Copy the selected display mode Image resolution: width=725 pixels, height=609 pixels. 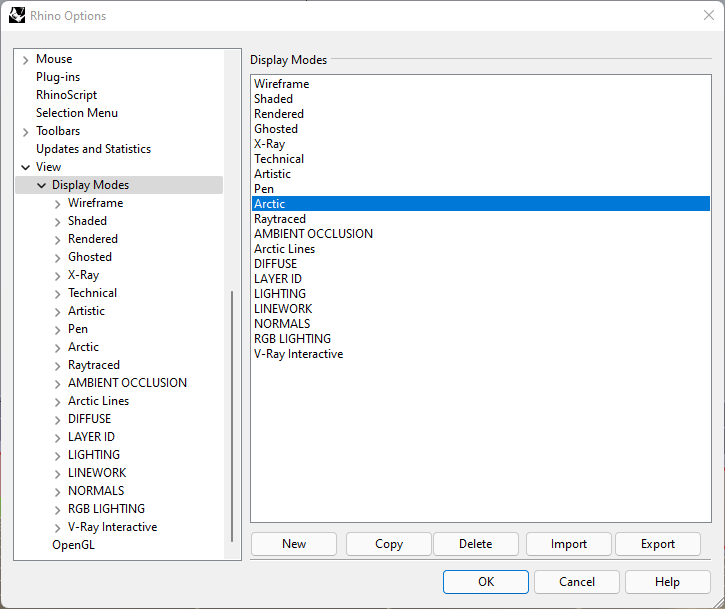pos(389,544)
